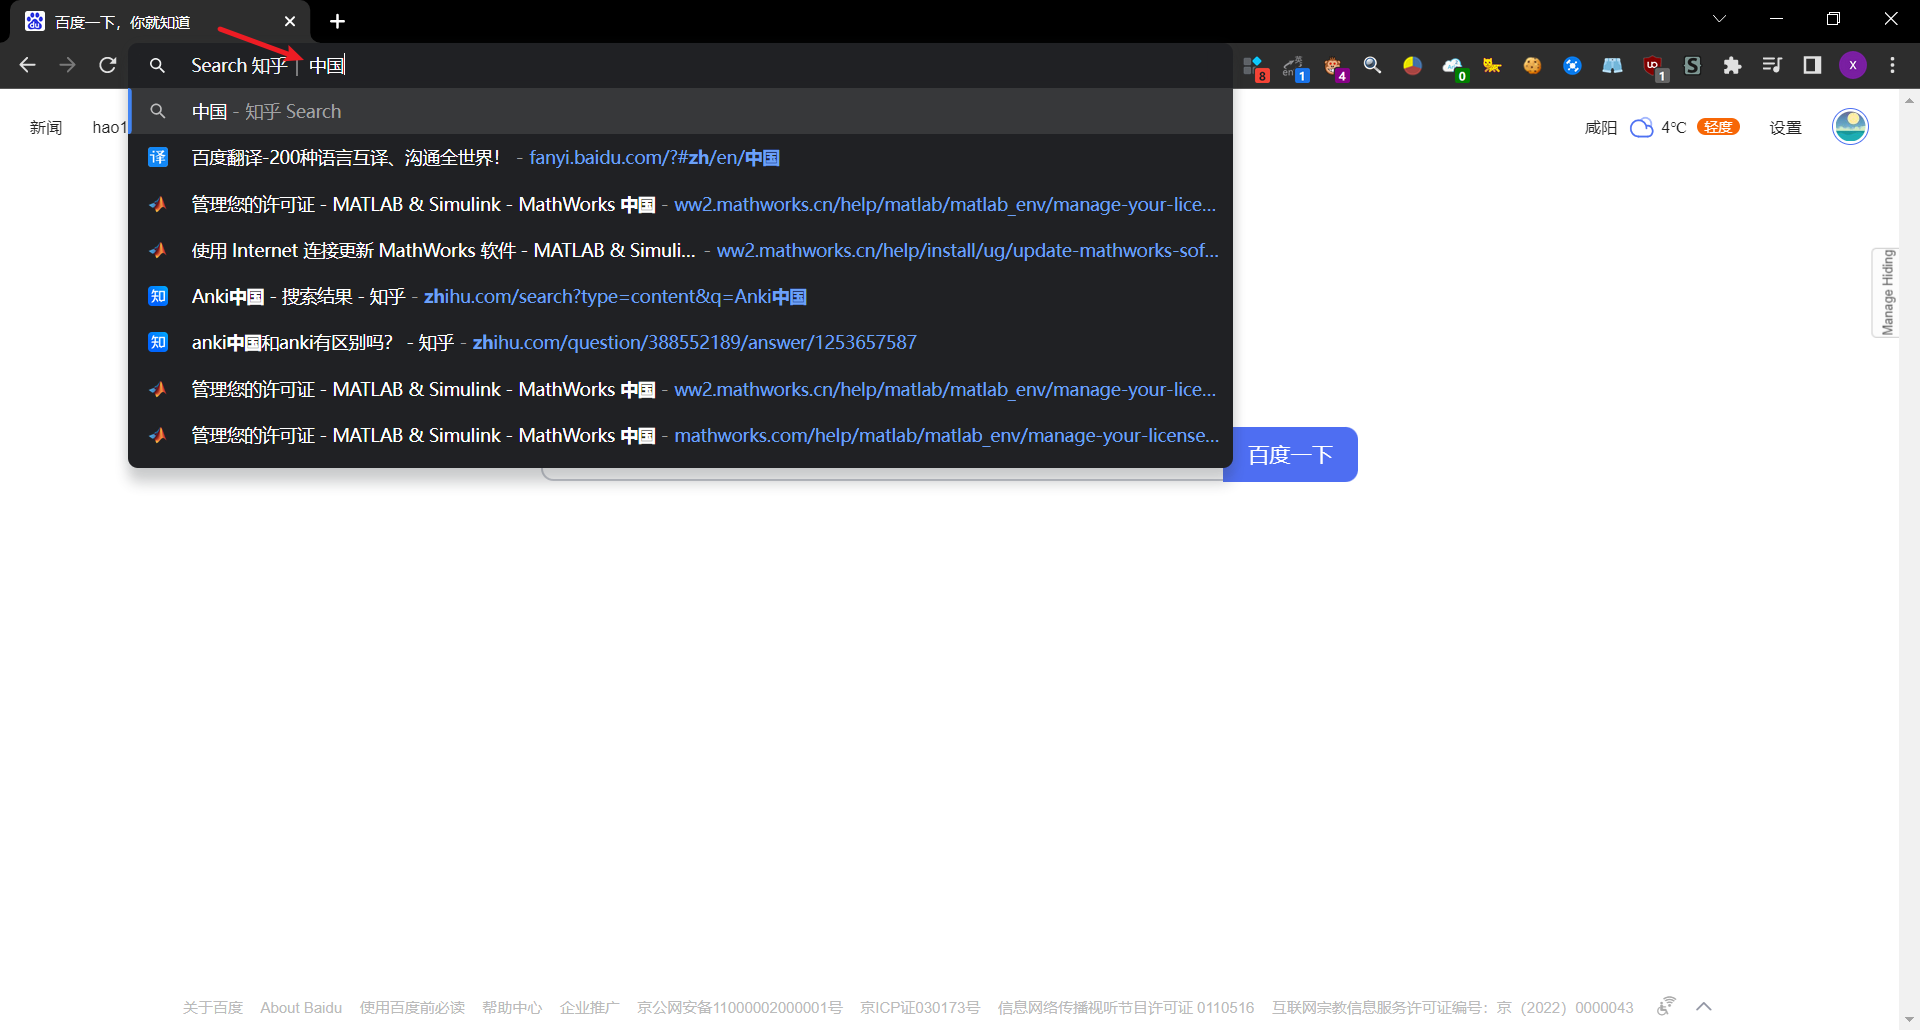Click the green S extension icon

1692,65
